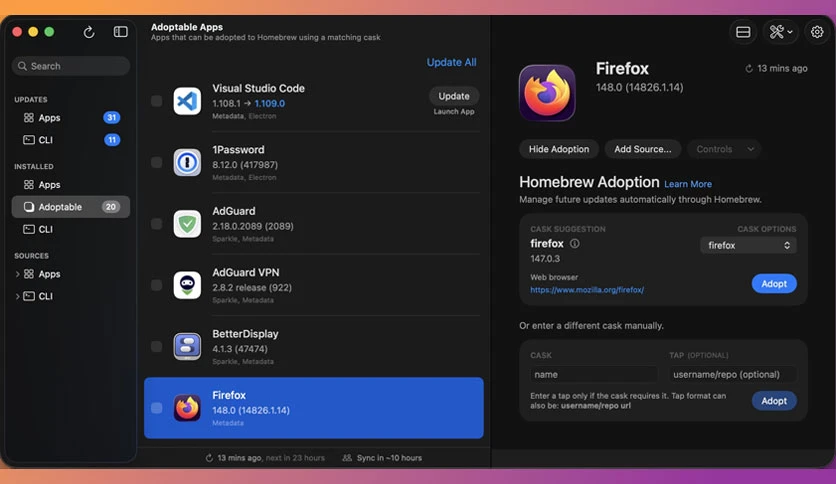Open Updates Apps with 31 badge
This screenshot has width=836, height=484.
[70, 118]
